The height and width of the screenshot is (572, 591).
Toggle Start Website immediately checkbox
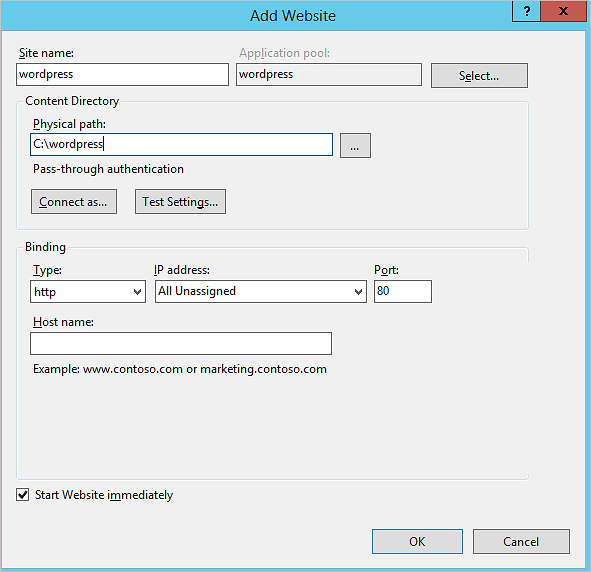pyautogui.click(x=23, y=494)
